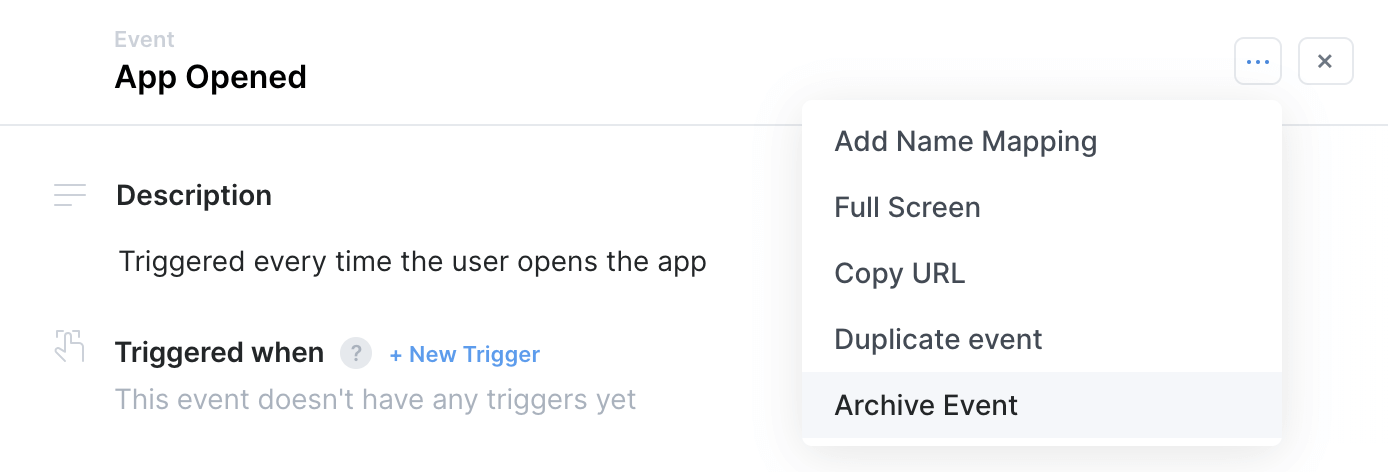Click the horizontal divider below the header
1388x472 pixels.
(x=400, y=125)
